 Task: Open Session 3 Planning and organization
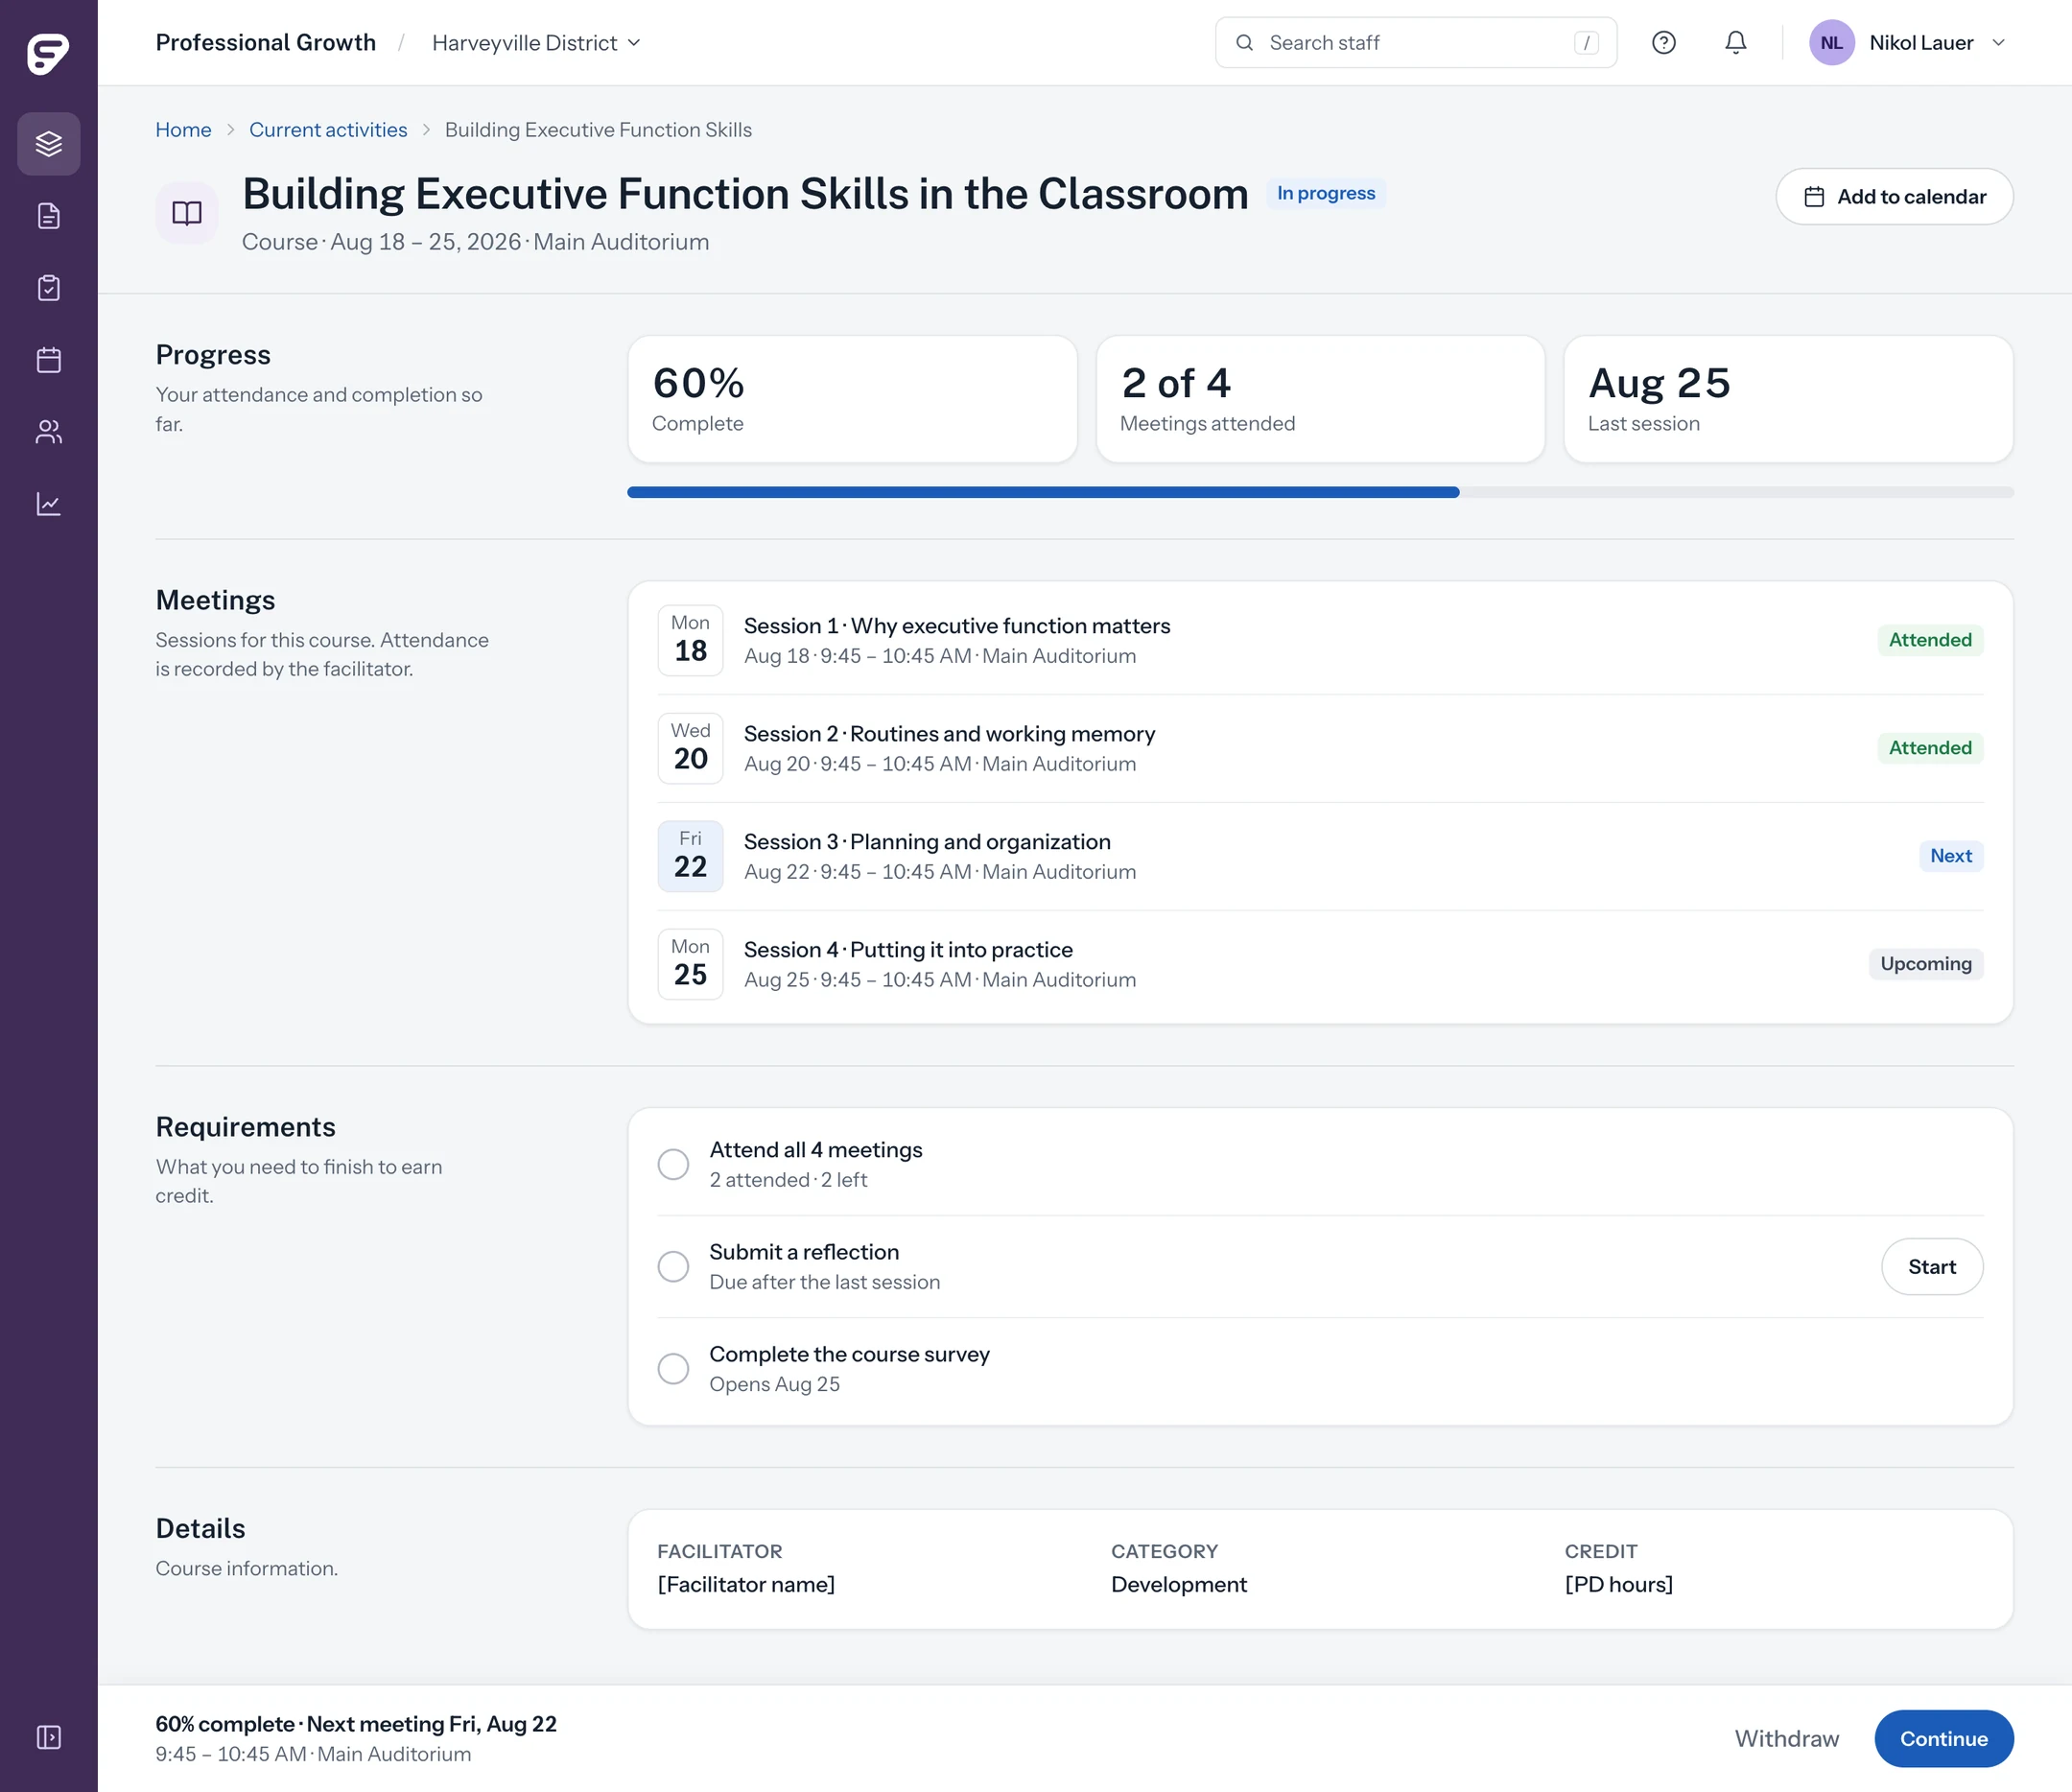click(1320, 856)
